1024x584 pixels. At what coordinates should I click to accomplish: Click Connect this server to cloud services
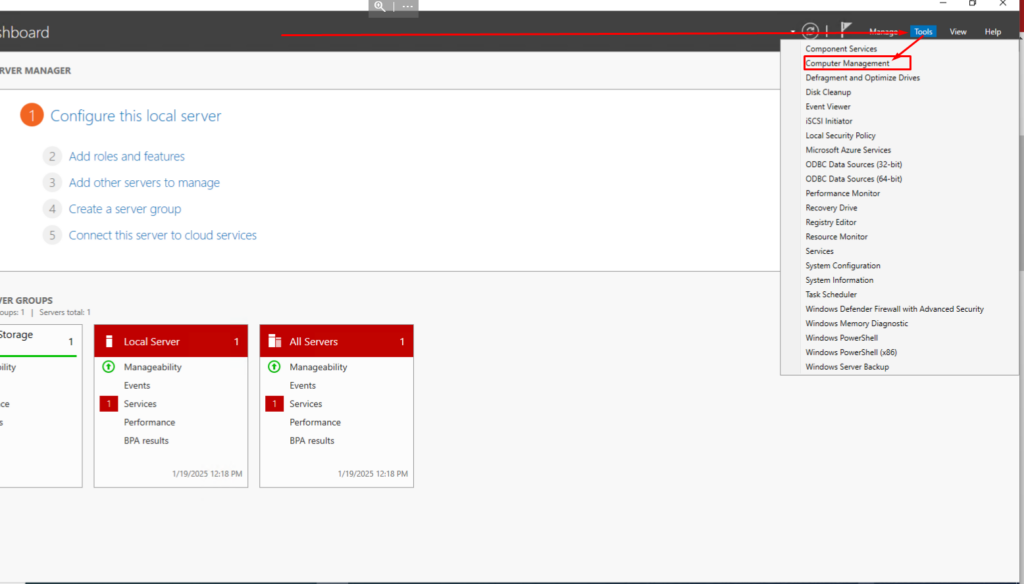coord(162,235)
